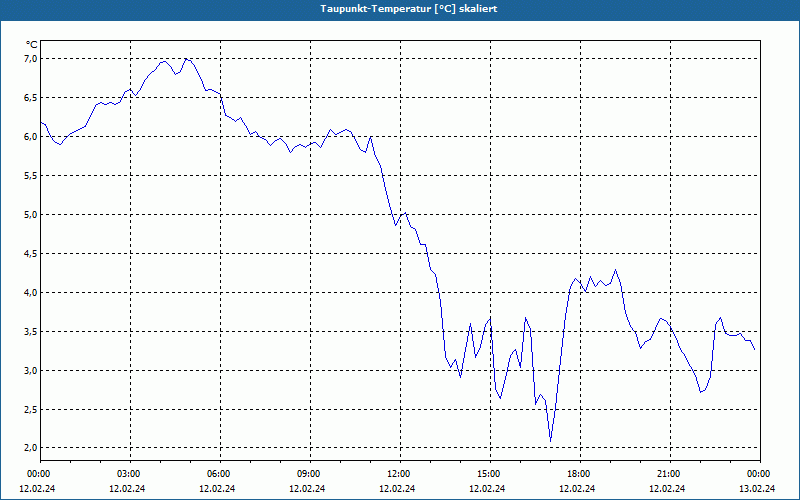Pick the '4,5' y-axis value
Screen dimensions: 800x500
click(x=31, y=254)
